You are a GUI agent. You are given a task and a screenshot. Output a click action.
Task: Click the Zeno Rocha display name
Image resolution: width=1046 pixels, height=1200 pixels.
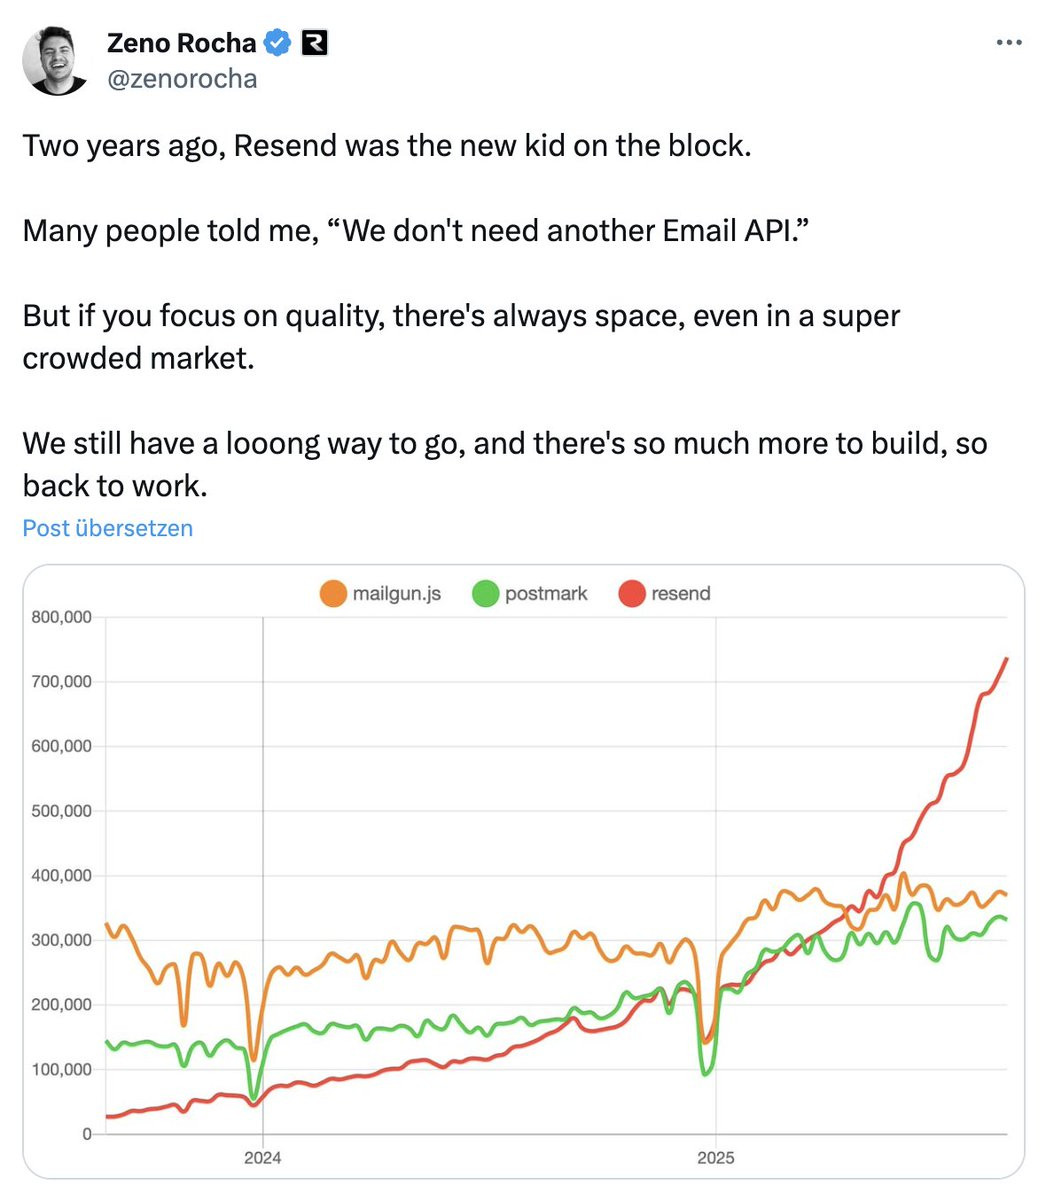181,43
